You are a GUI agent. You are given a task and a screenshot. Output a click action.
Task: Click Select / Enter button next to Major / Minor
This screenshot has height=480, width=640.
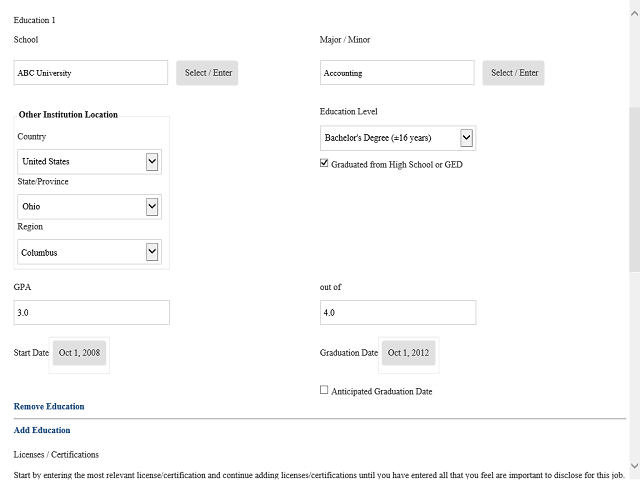point(513,73)
